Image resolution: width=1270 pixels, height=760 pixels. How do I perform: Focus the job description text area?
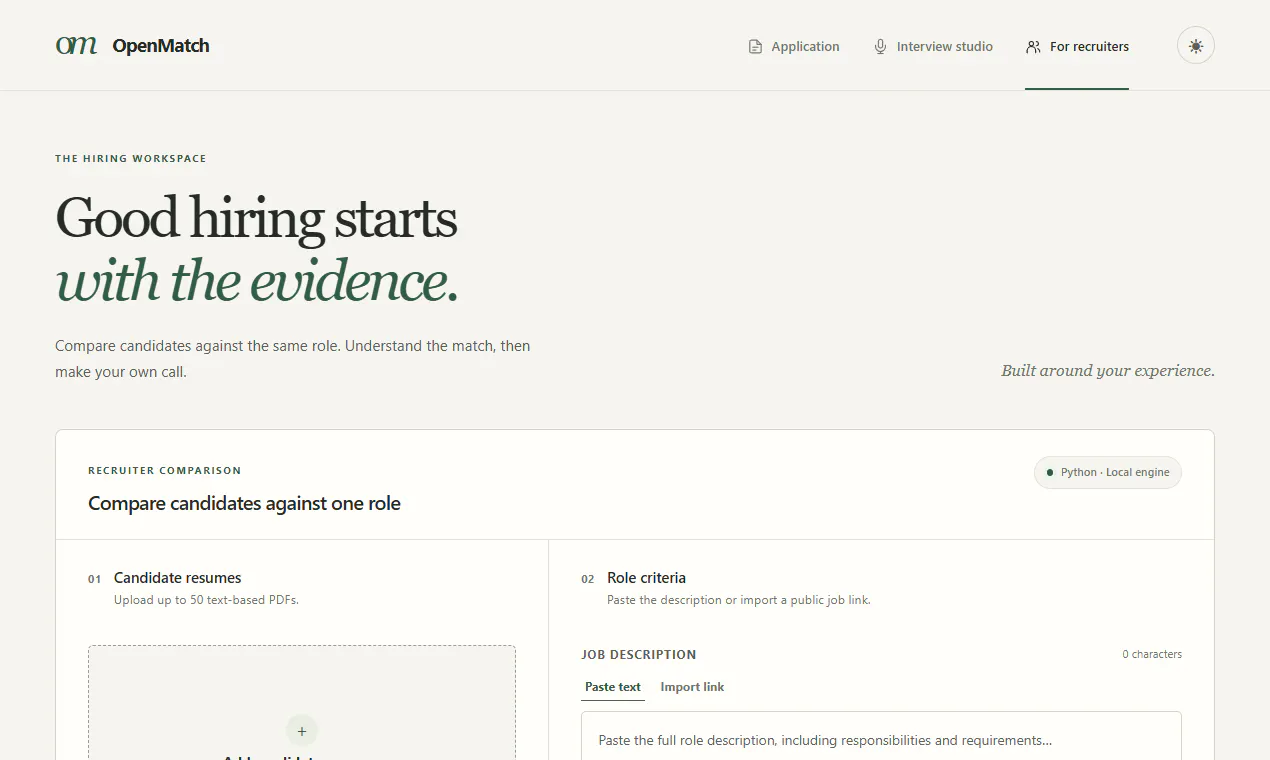click(x=881, y=736)
